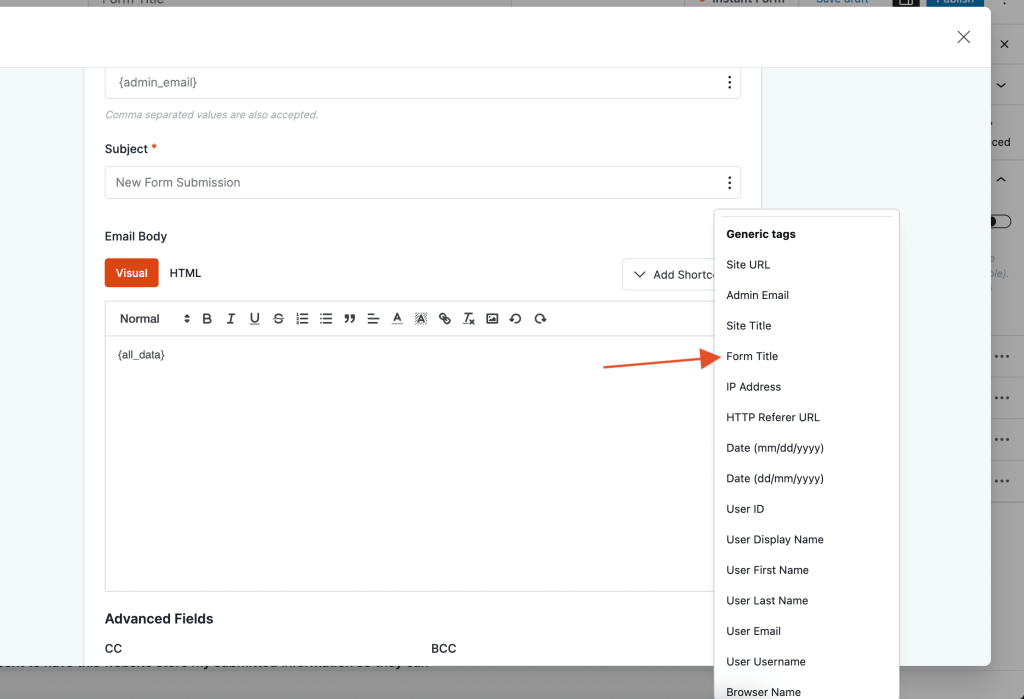Clear text formatting with the Tx icon
Screen dimensions: 1024x699
click(x=468, y=318)
